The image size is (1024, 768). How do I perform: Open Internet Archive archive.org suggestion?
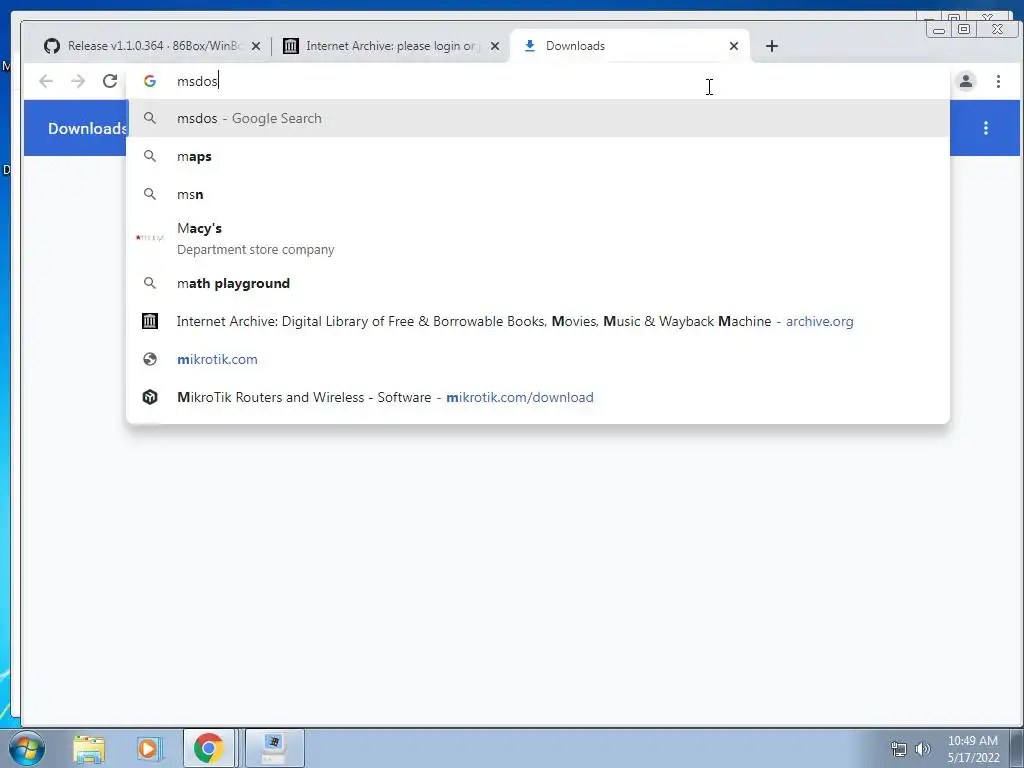(x=538, y=321)
